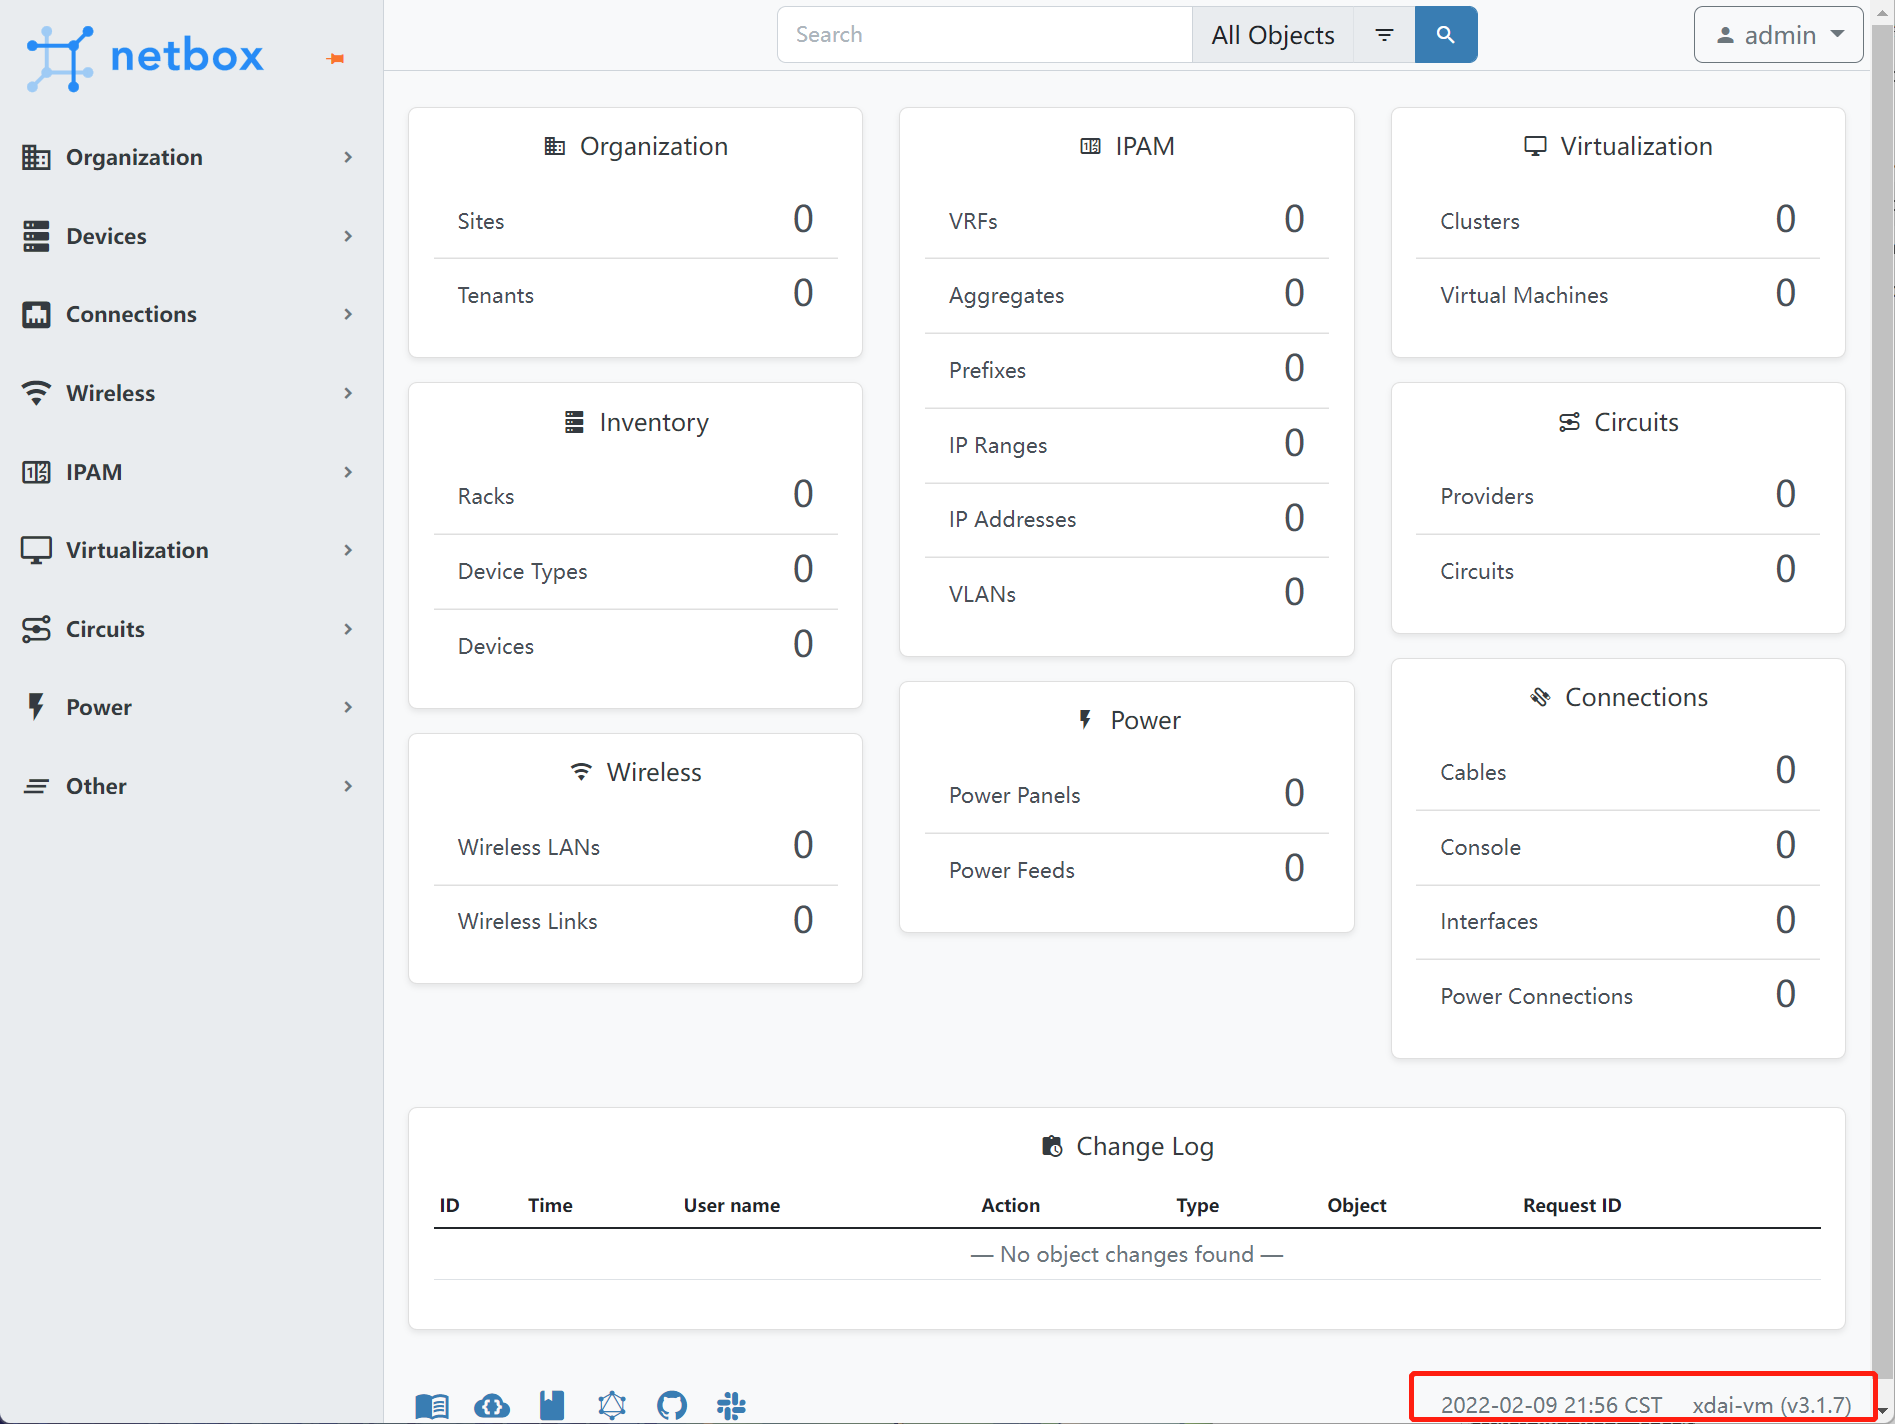This screenshot has height=1424, width=1895.
Task: Toggle the sidebar pin icon
Action: pyautogui.click(x=336, y=59)
